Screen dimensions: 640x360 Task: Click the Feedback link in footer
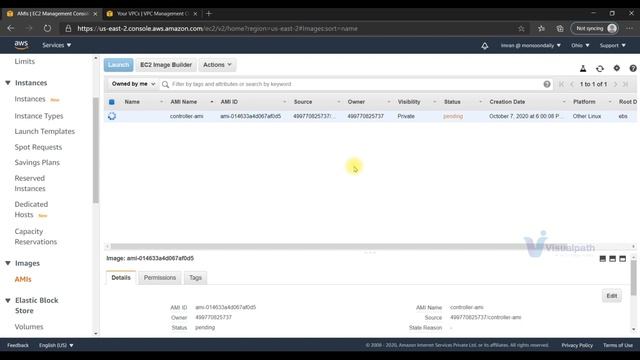pos(18,345)
